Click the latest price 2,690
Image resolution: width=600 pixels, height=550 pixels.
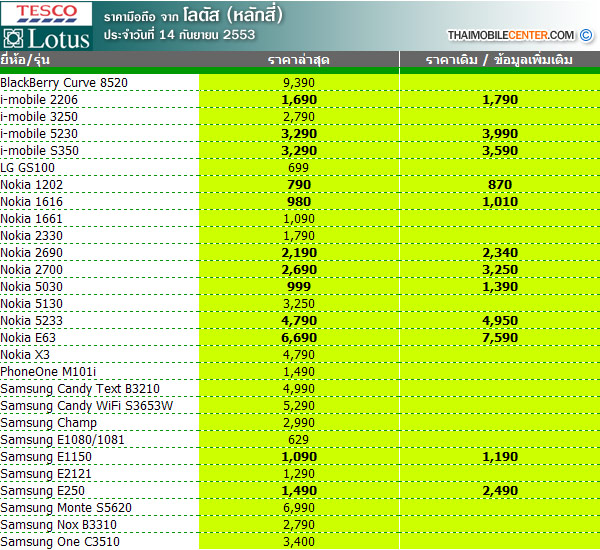coord(299,269)
